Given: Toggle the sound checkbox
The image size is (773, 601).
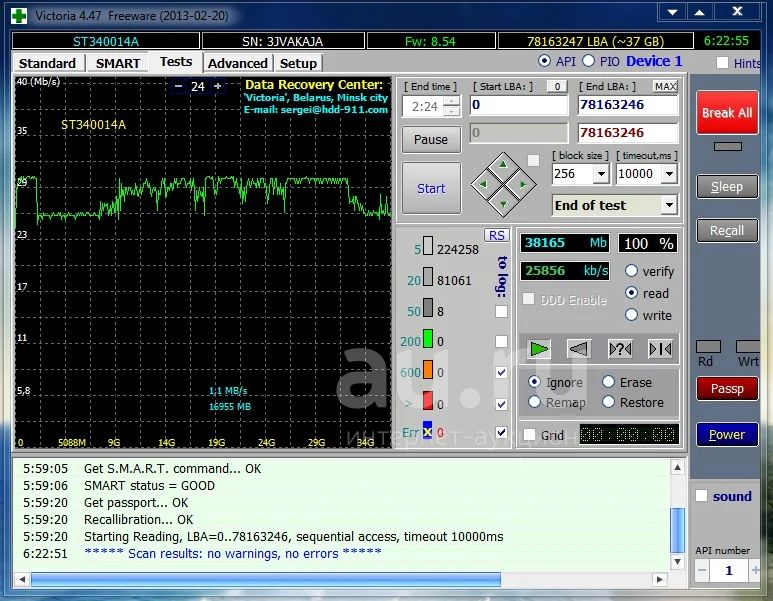Looking at the screenshot, I should [702, 496].
